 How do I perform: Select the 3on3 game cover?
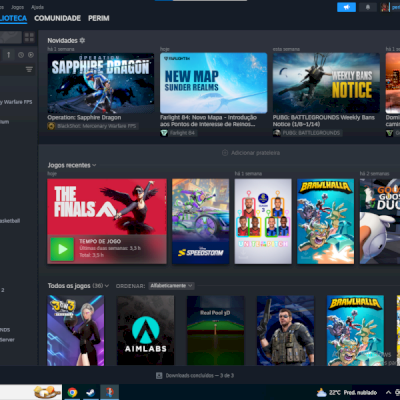coord(76,330)
